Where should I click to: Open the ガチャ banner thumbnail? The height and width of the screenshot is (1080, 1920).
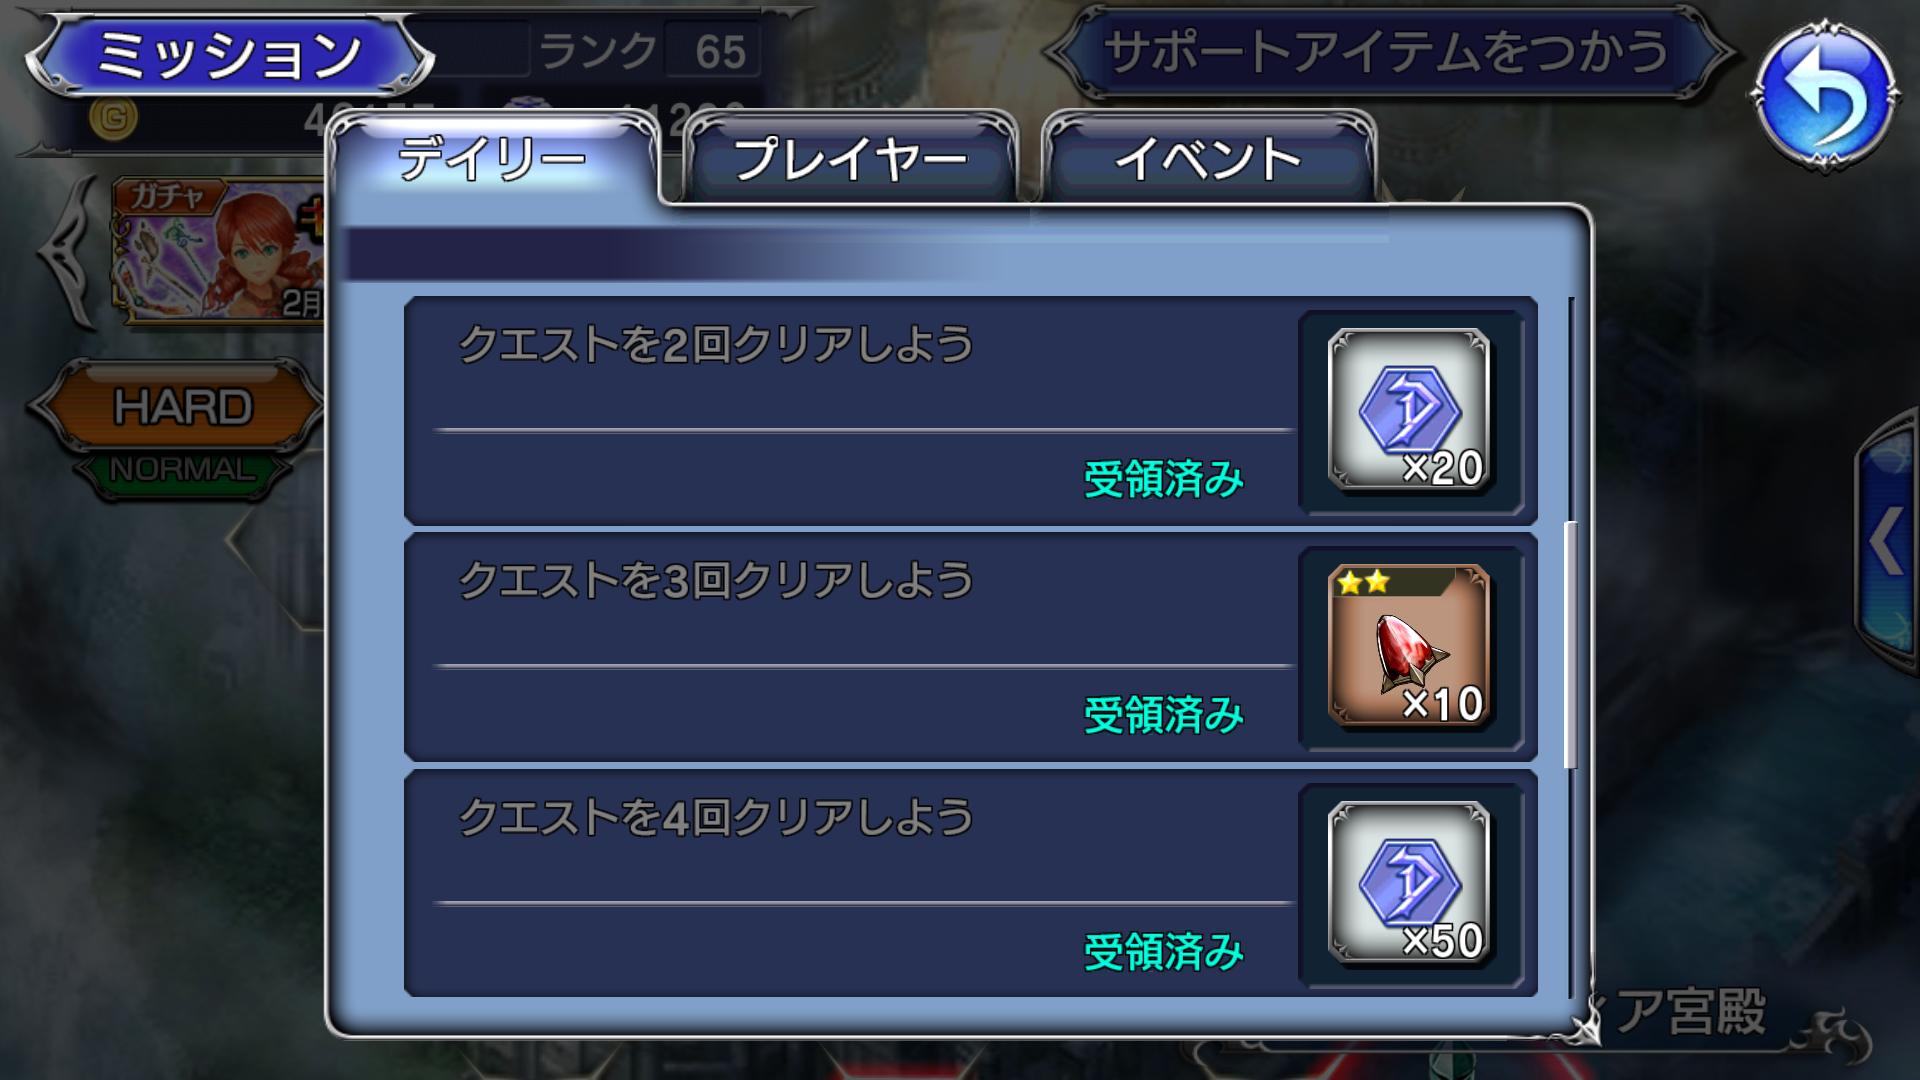pos(220,251)
